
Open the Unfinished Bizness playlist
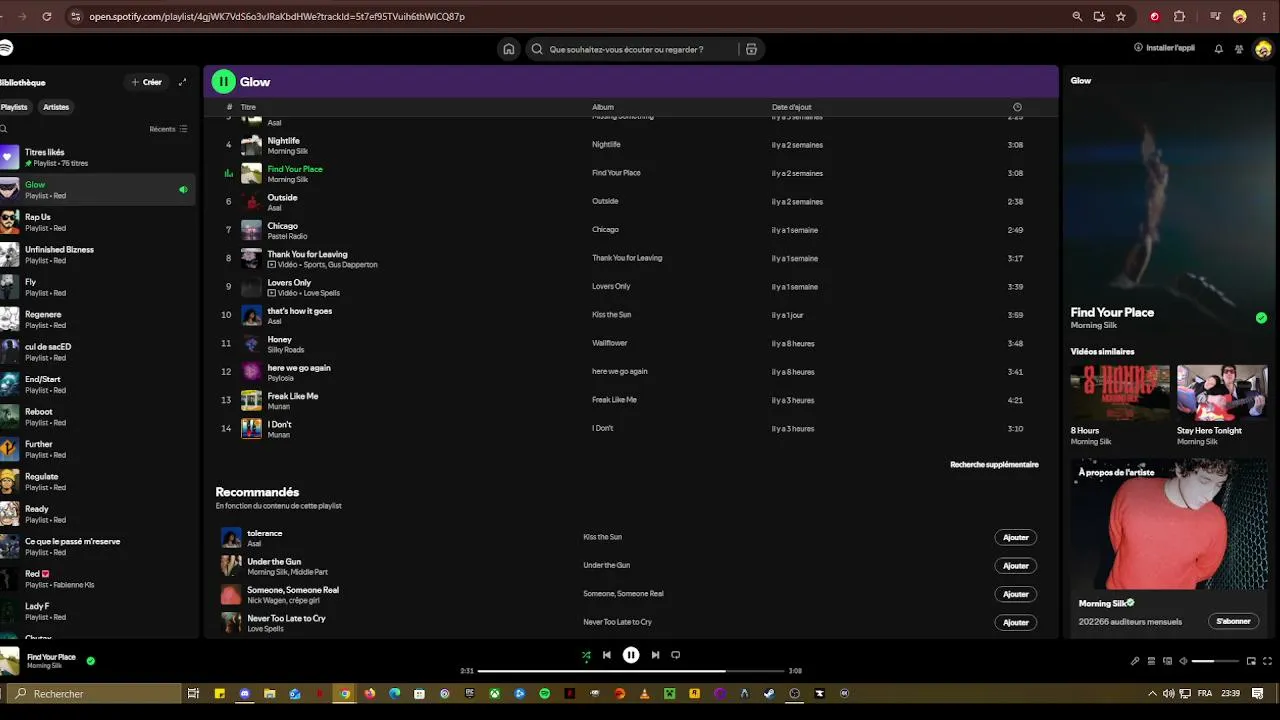(95, 254)
